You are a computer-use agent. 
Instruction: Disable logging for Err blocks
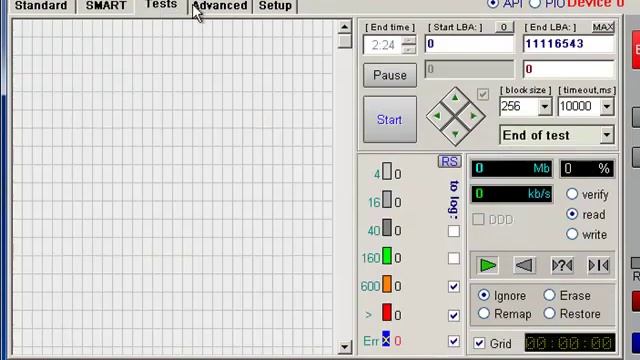click(453, 341)
